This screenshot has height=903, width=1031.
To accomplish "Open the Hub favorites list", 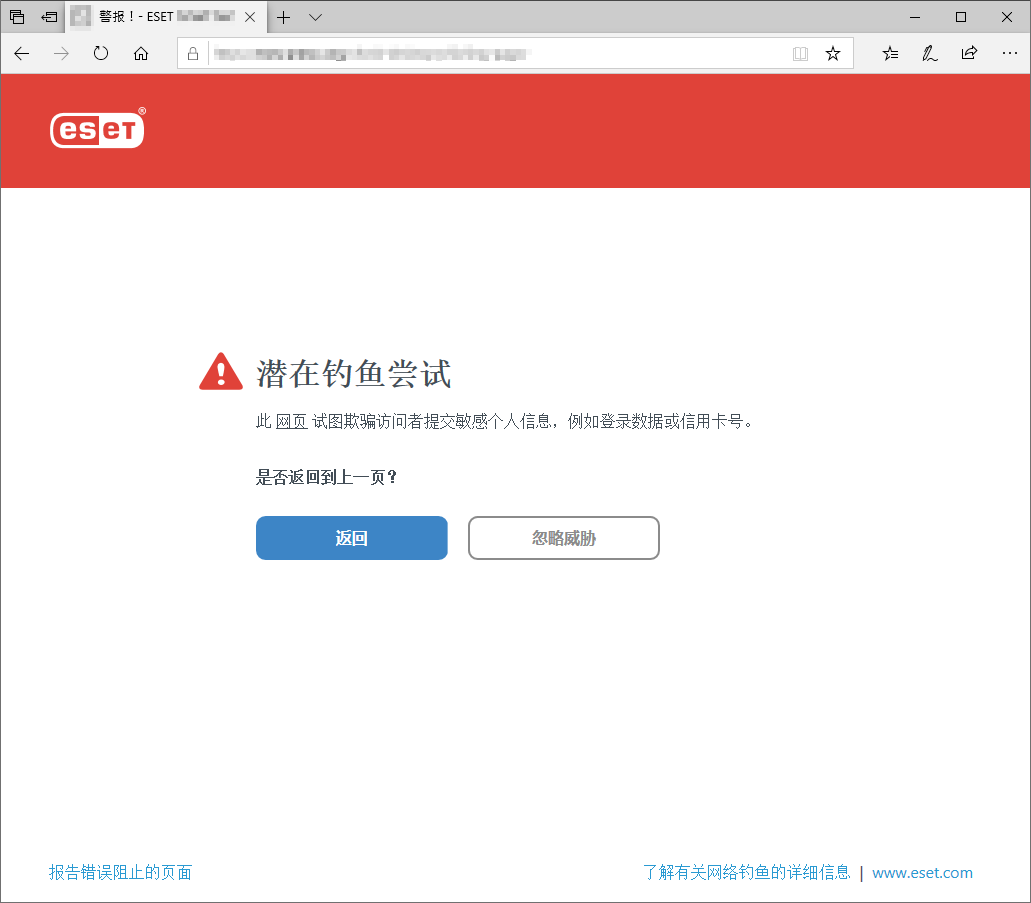I will pos(890,54).
